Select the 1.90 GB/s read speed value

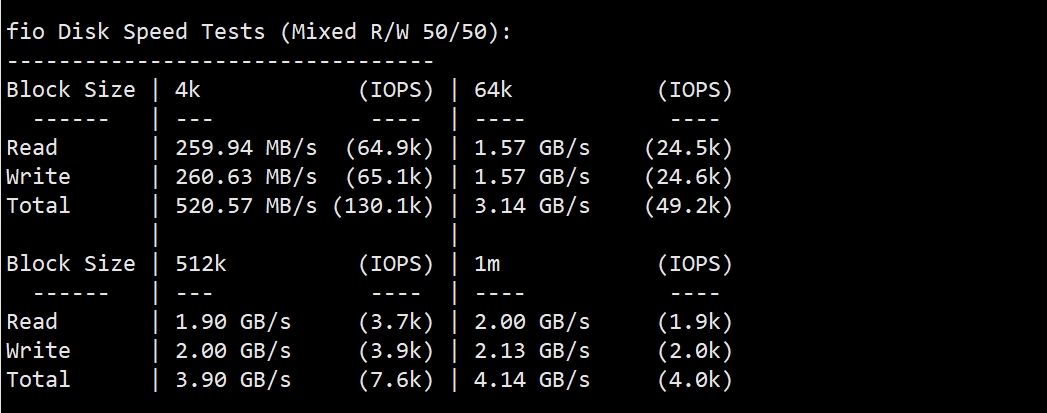[233, 322]
